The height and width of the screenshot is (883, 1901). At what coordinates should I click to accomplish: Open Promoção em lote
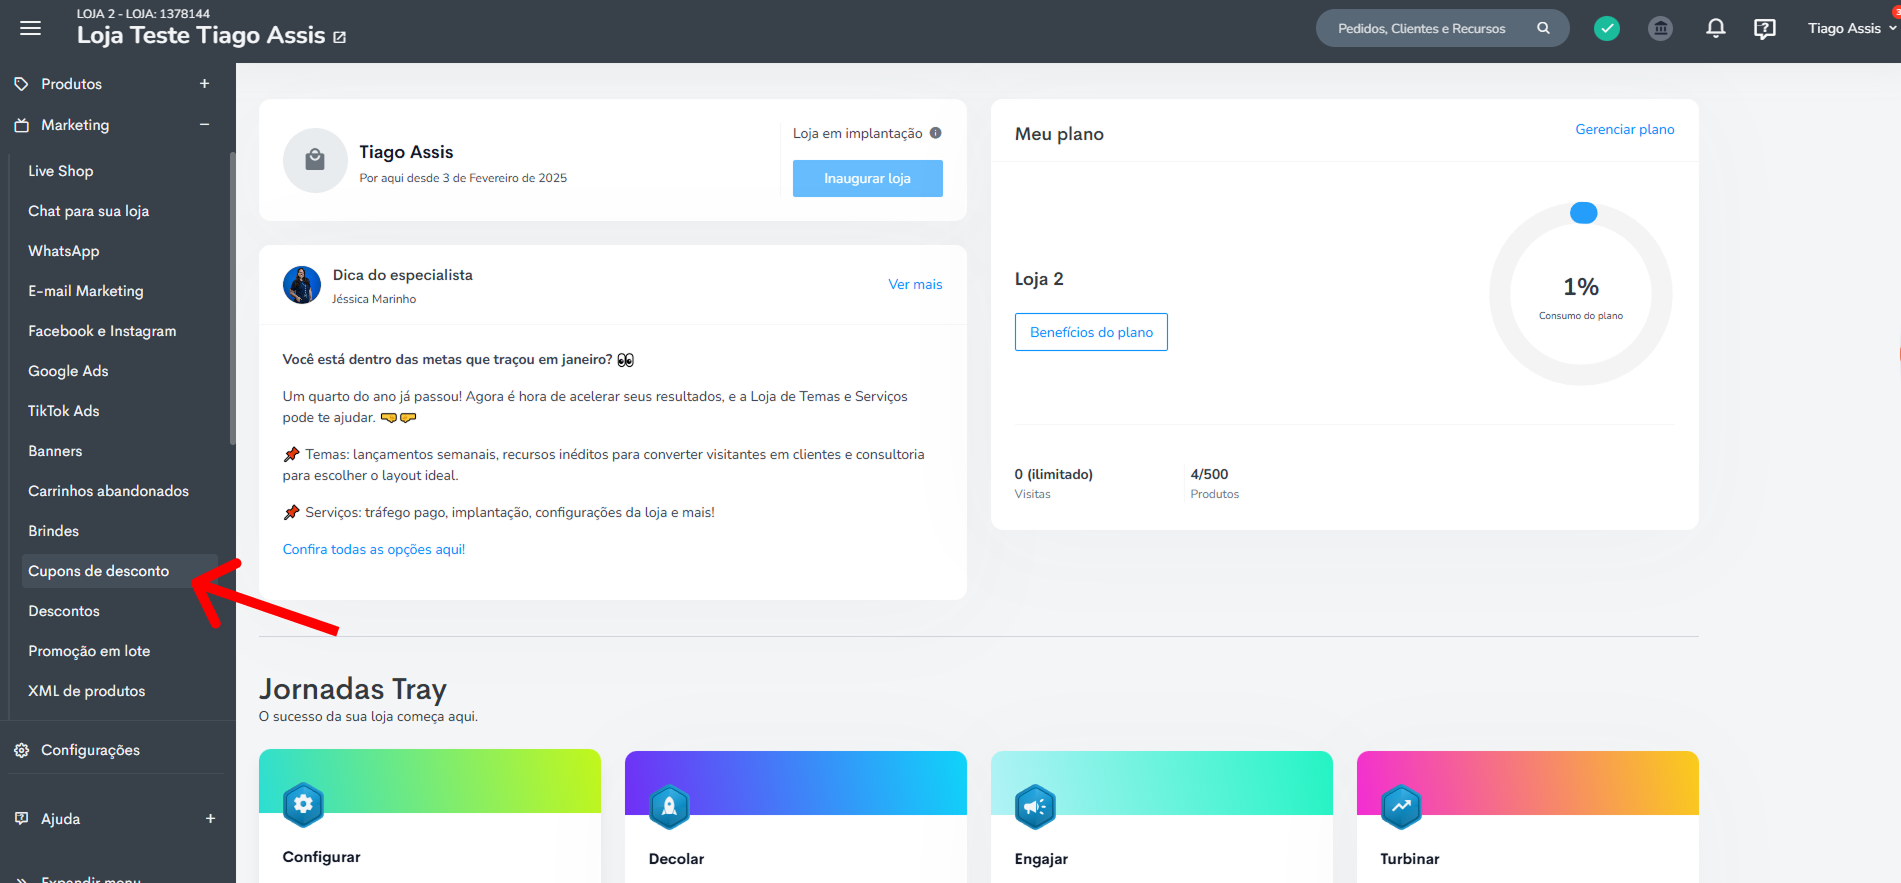pyautogui.click(x=89, y=651)
